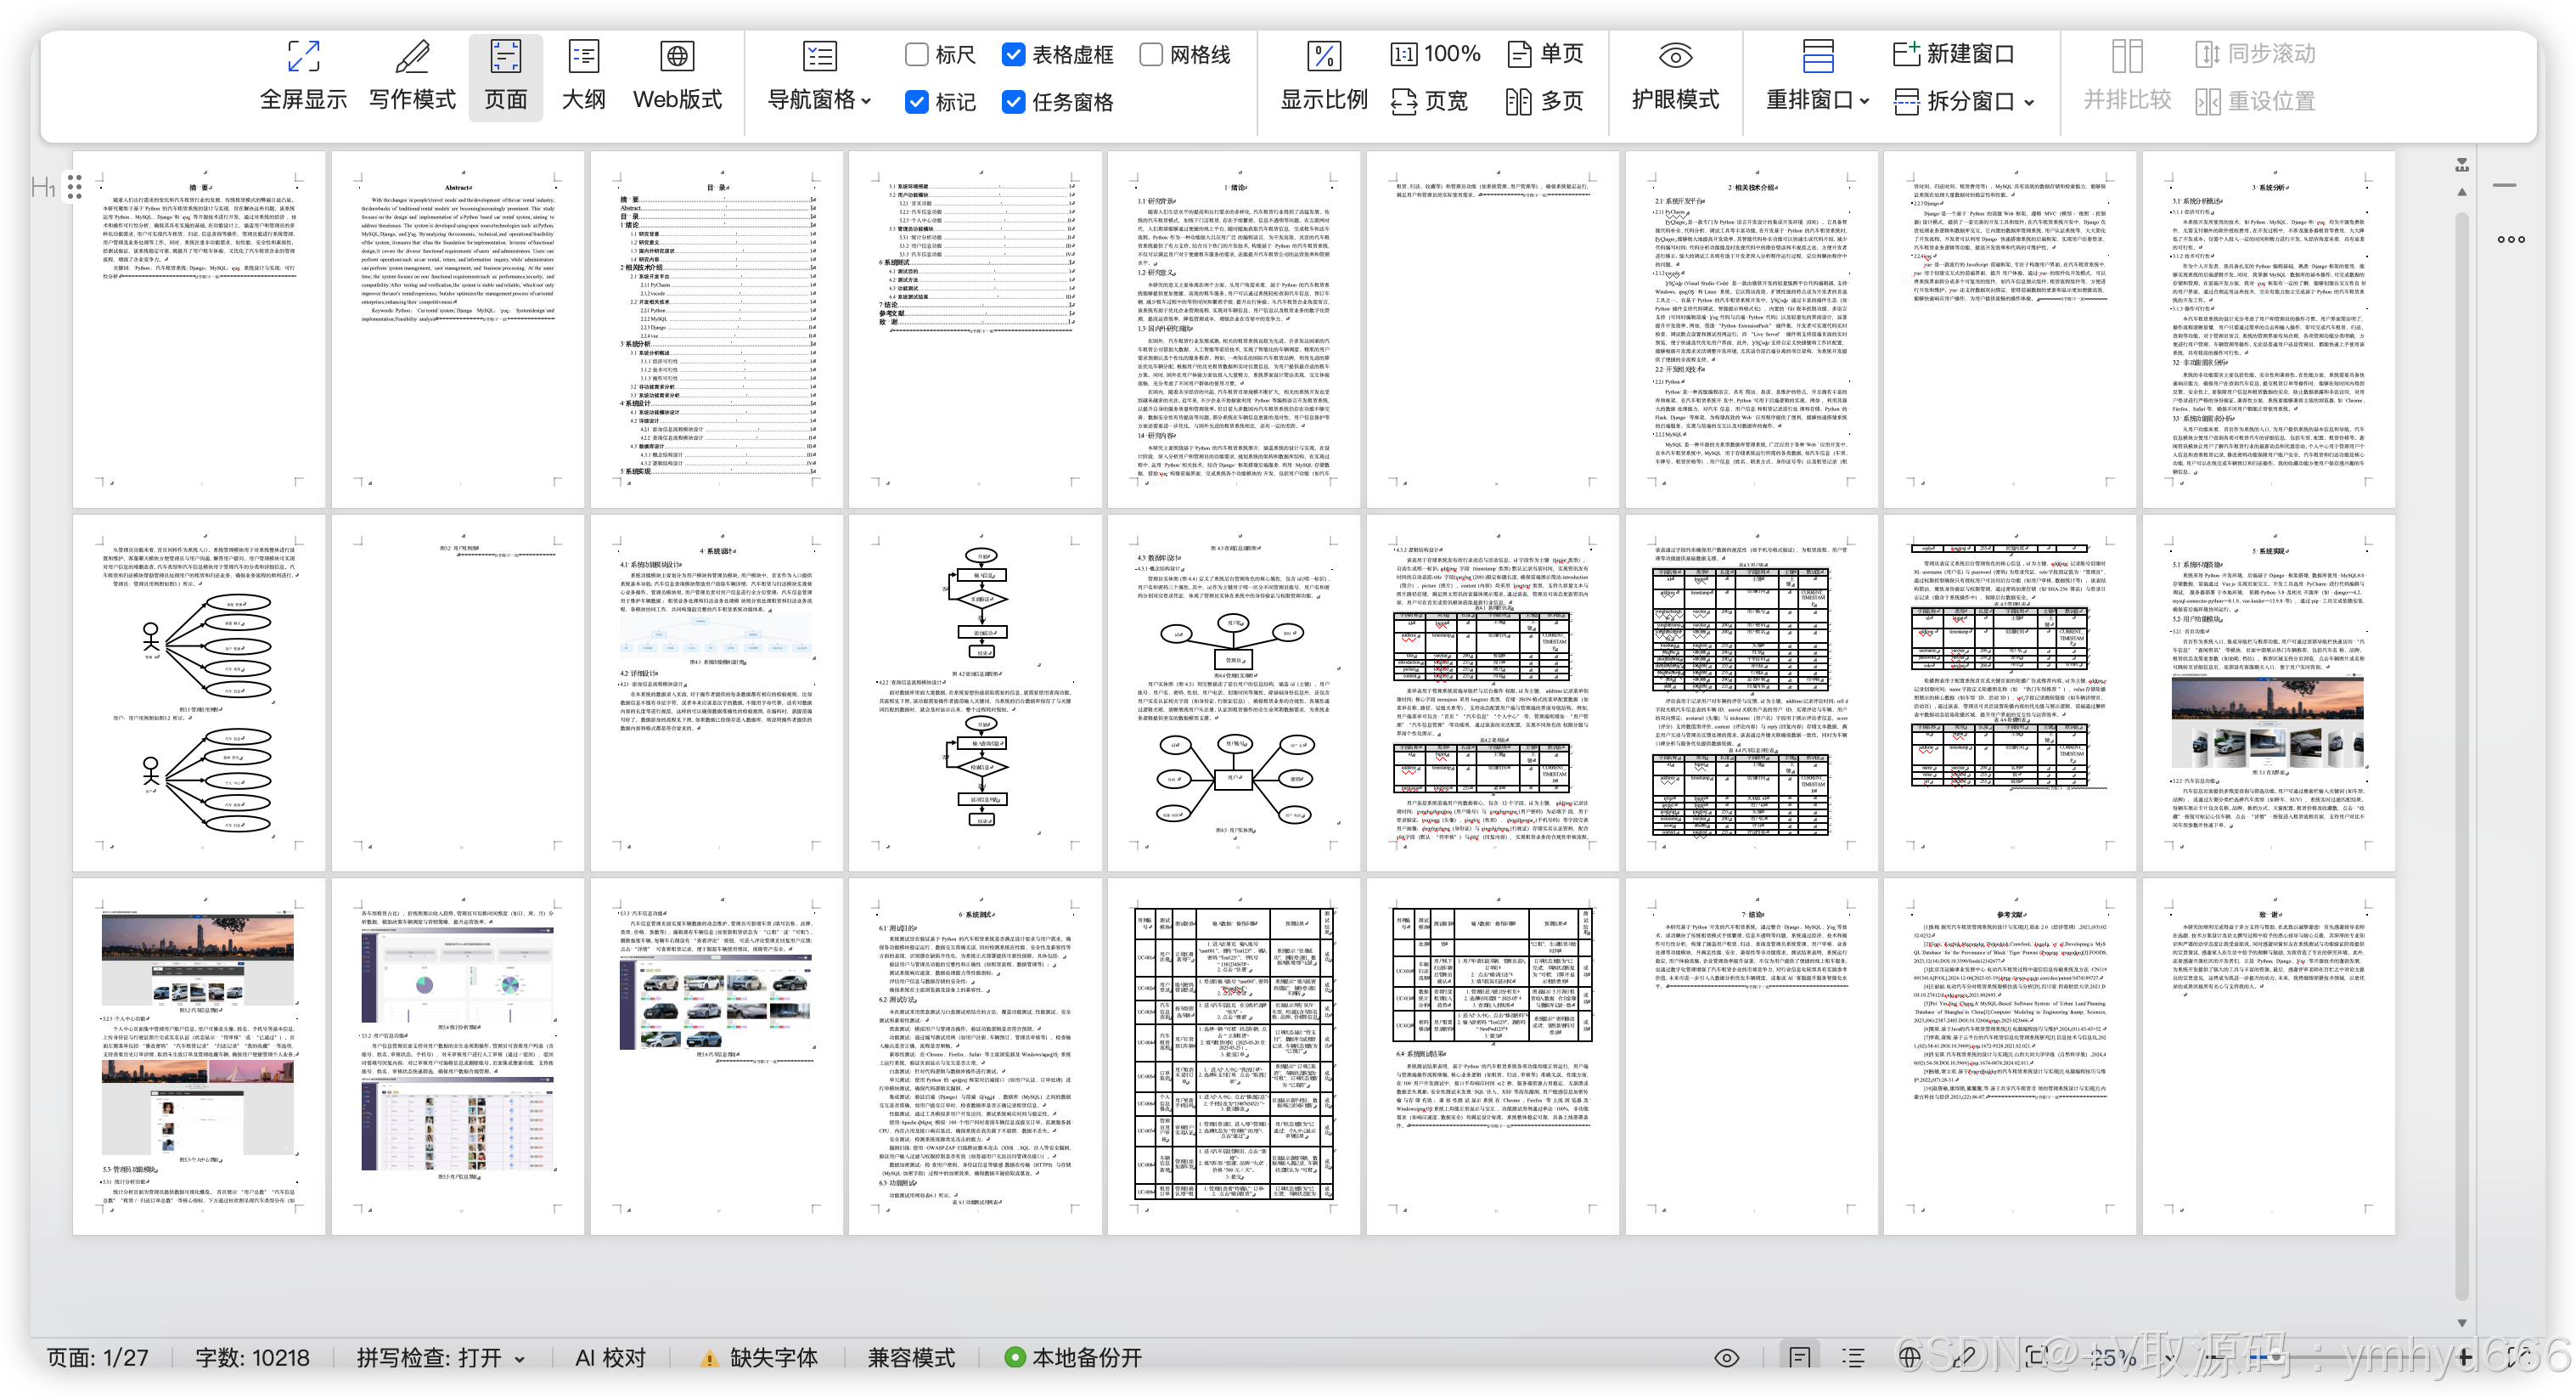The width and height of the screenshot is (2576, 1398).
Task: Expand the split window (拆分窗口) dropdown
Action: tap(2028, 102)
